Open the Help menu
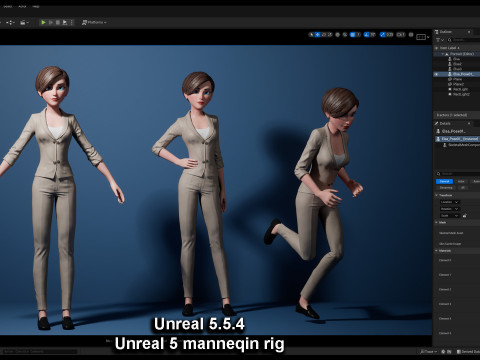The image size is (480, 360). (x=36, y=6)
